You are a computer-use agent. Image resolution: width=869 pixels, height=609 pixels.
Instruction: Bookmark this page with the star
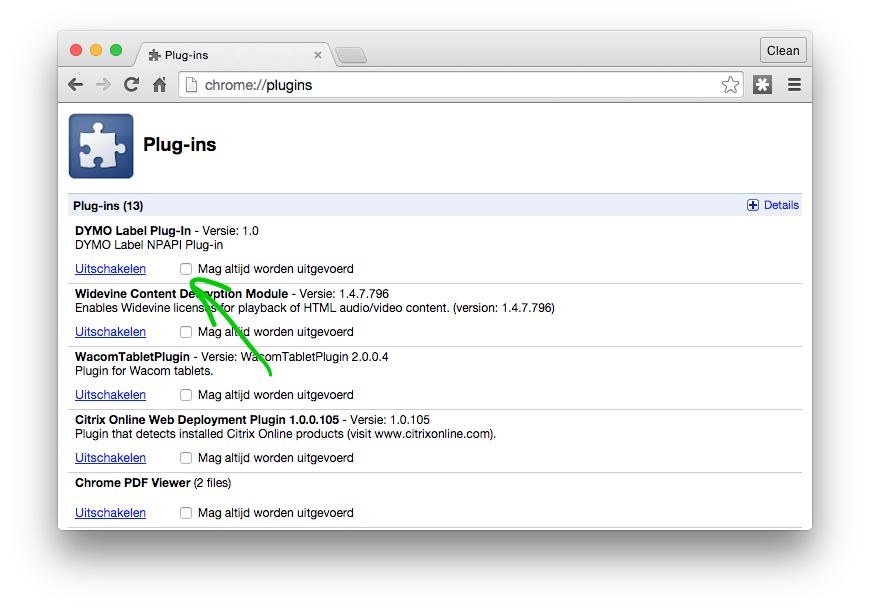(731, 85)
